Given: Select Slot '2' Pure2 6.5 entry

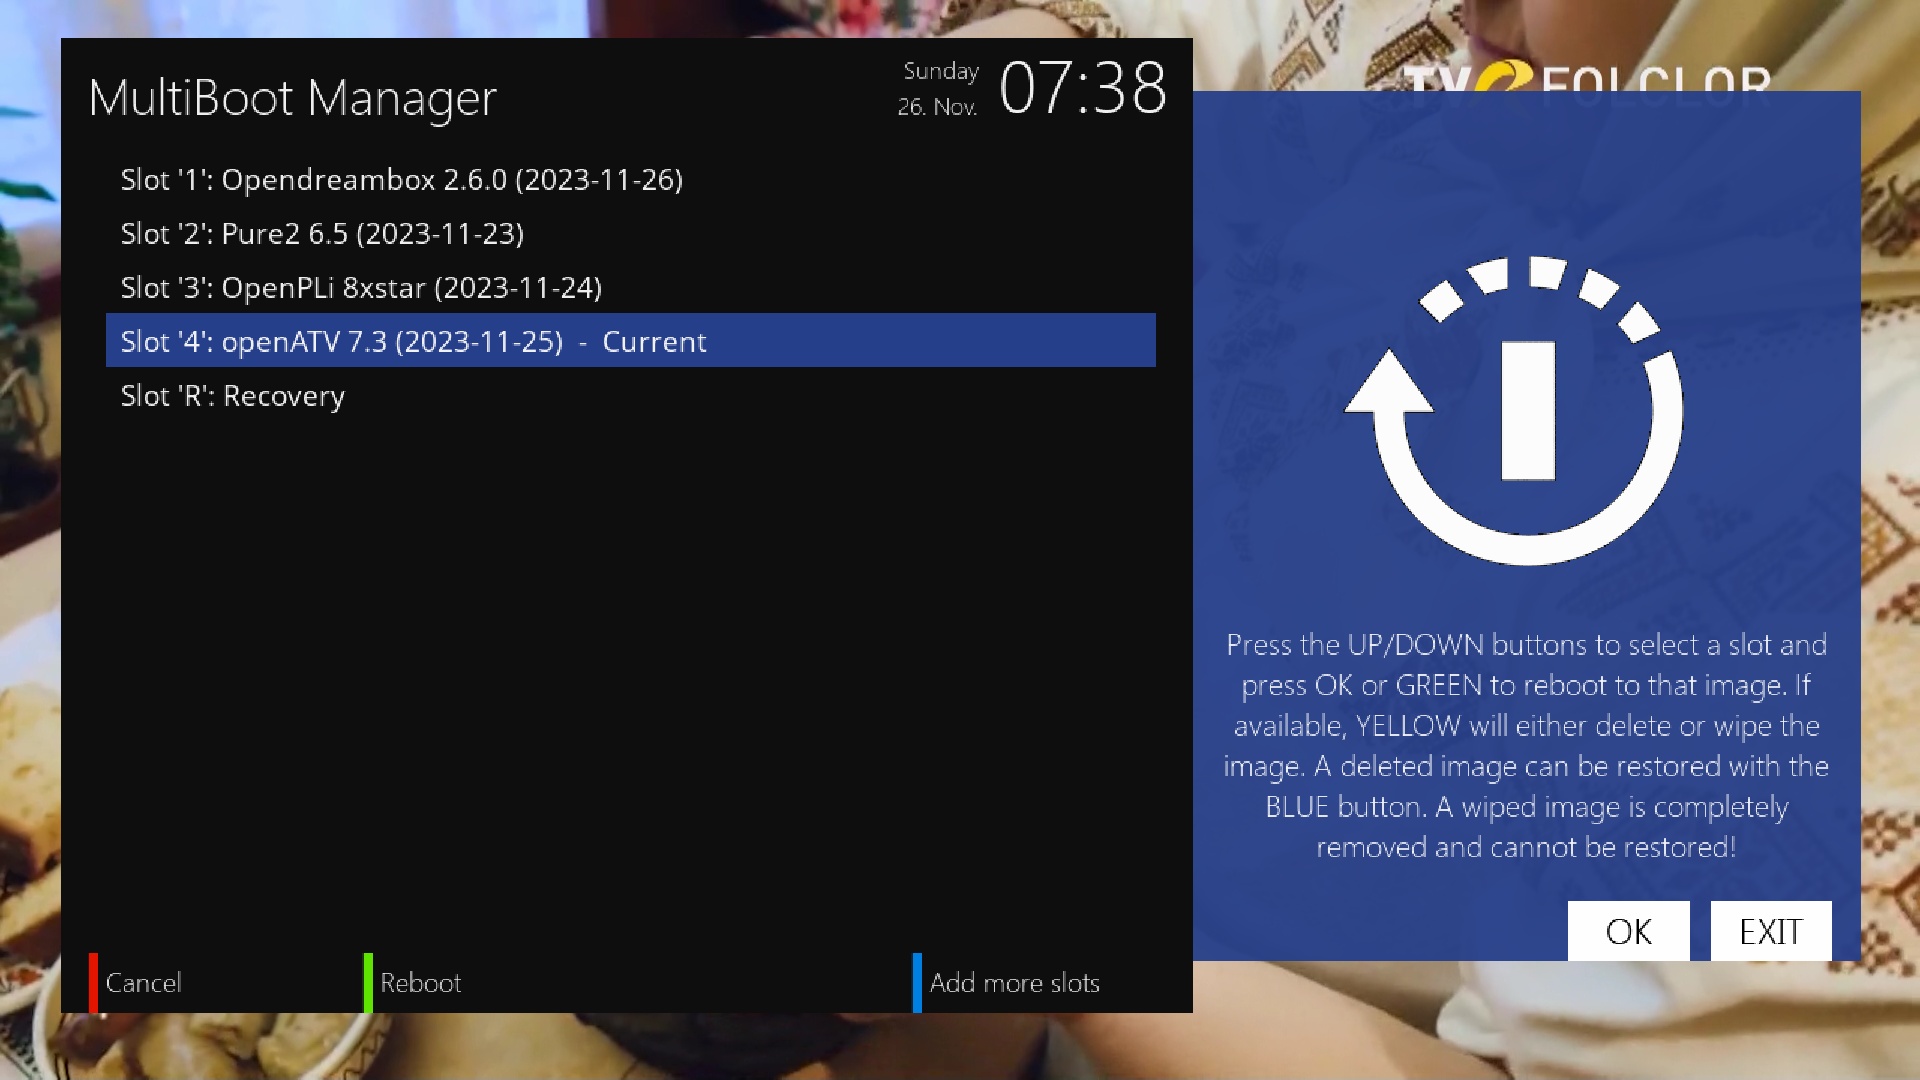Looking at the screenshot, I should [x=631, y=233].
